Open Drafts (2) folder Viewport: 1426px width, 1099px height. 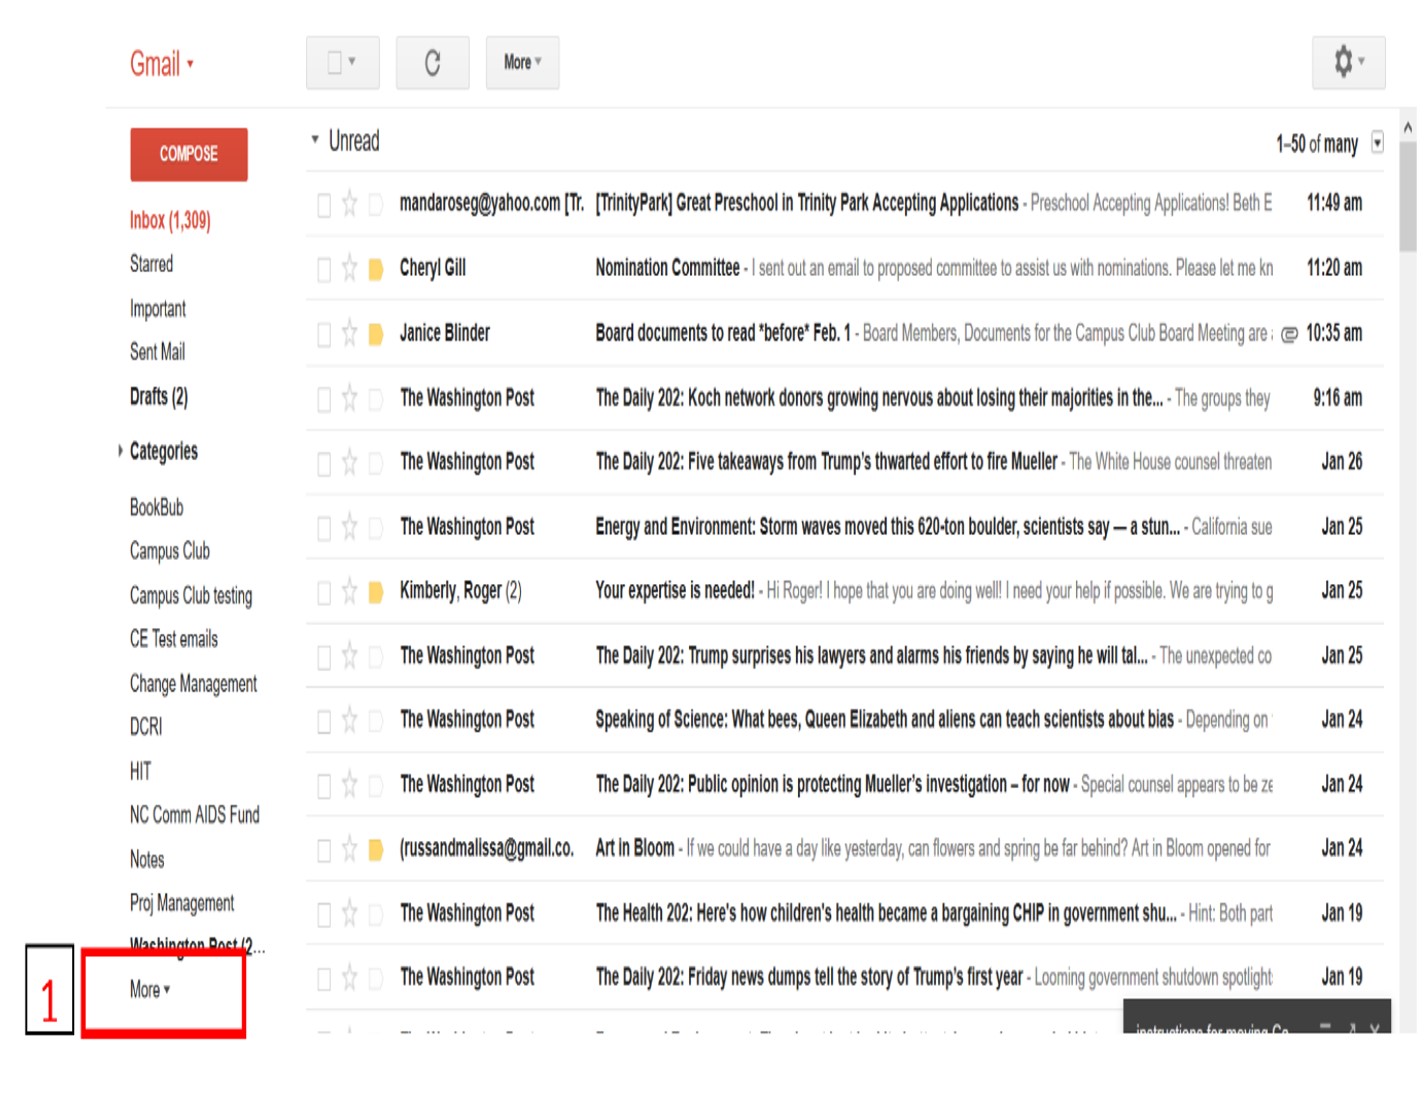[x=159, y=397]
